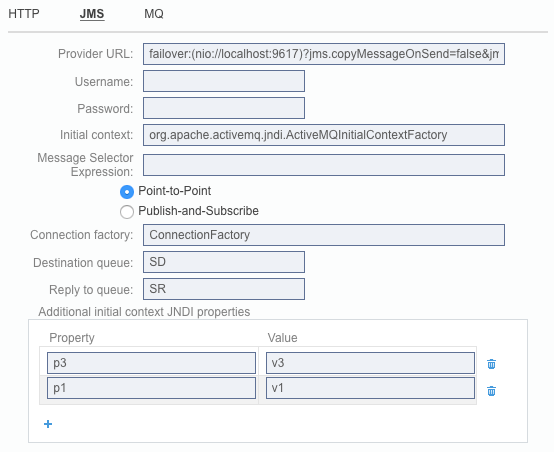Edit the Initial context field
The image size is (554, 452).
point(324,135)
